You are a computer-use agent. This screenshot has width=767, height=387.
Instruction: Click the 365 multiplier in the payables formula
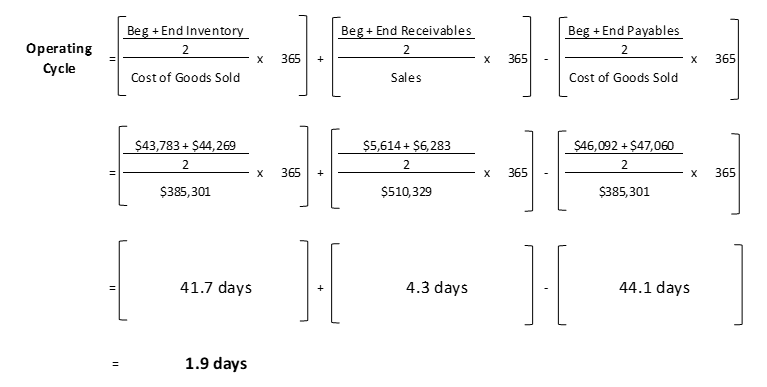coord(725,59)
